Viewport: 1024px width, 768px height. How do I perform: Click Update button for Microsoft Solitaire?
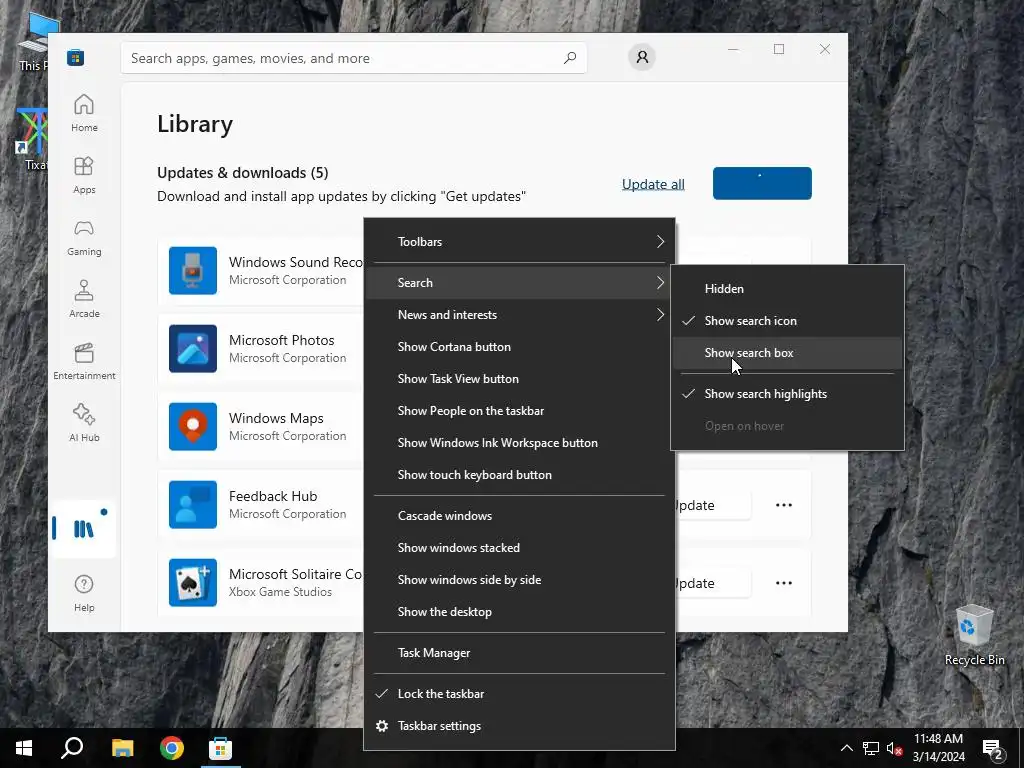(x=713, y=583)
